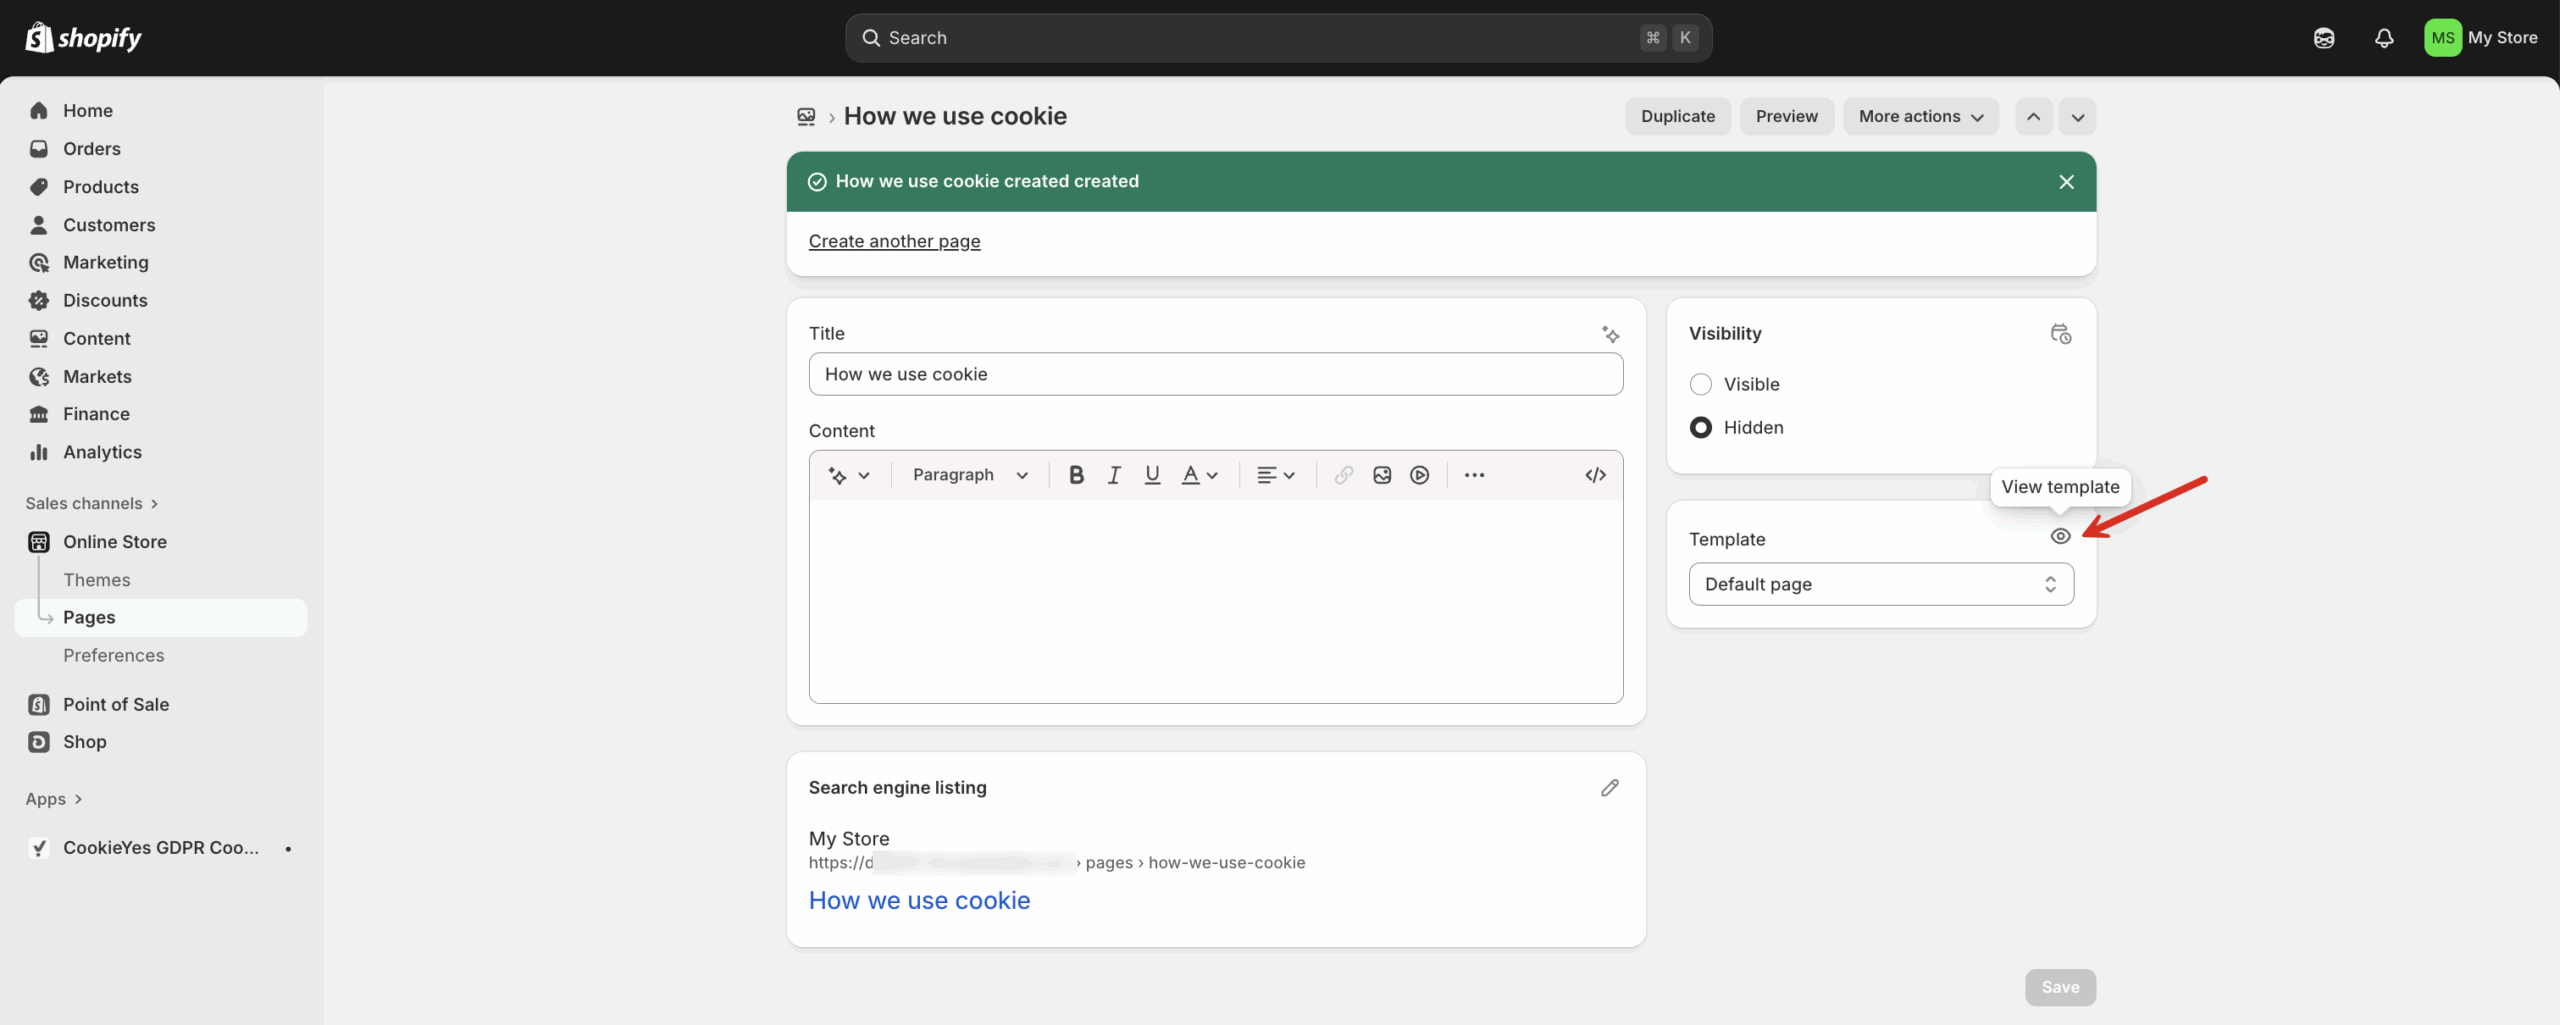
Task: Open the text color picker
Action: click(x=1199, y=475)
